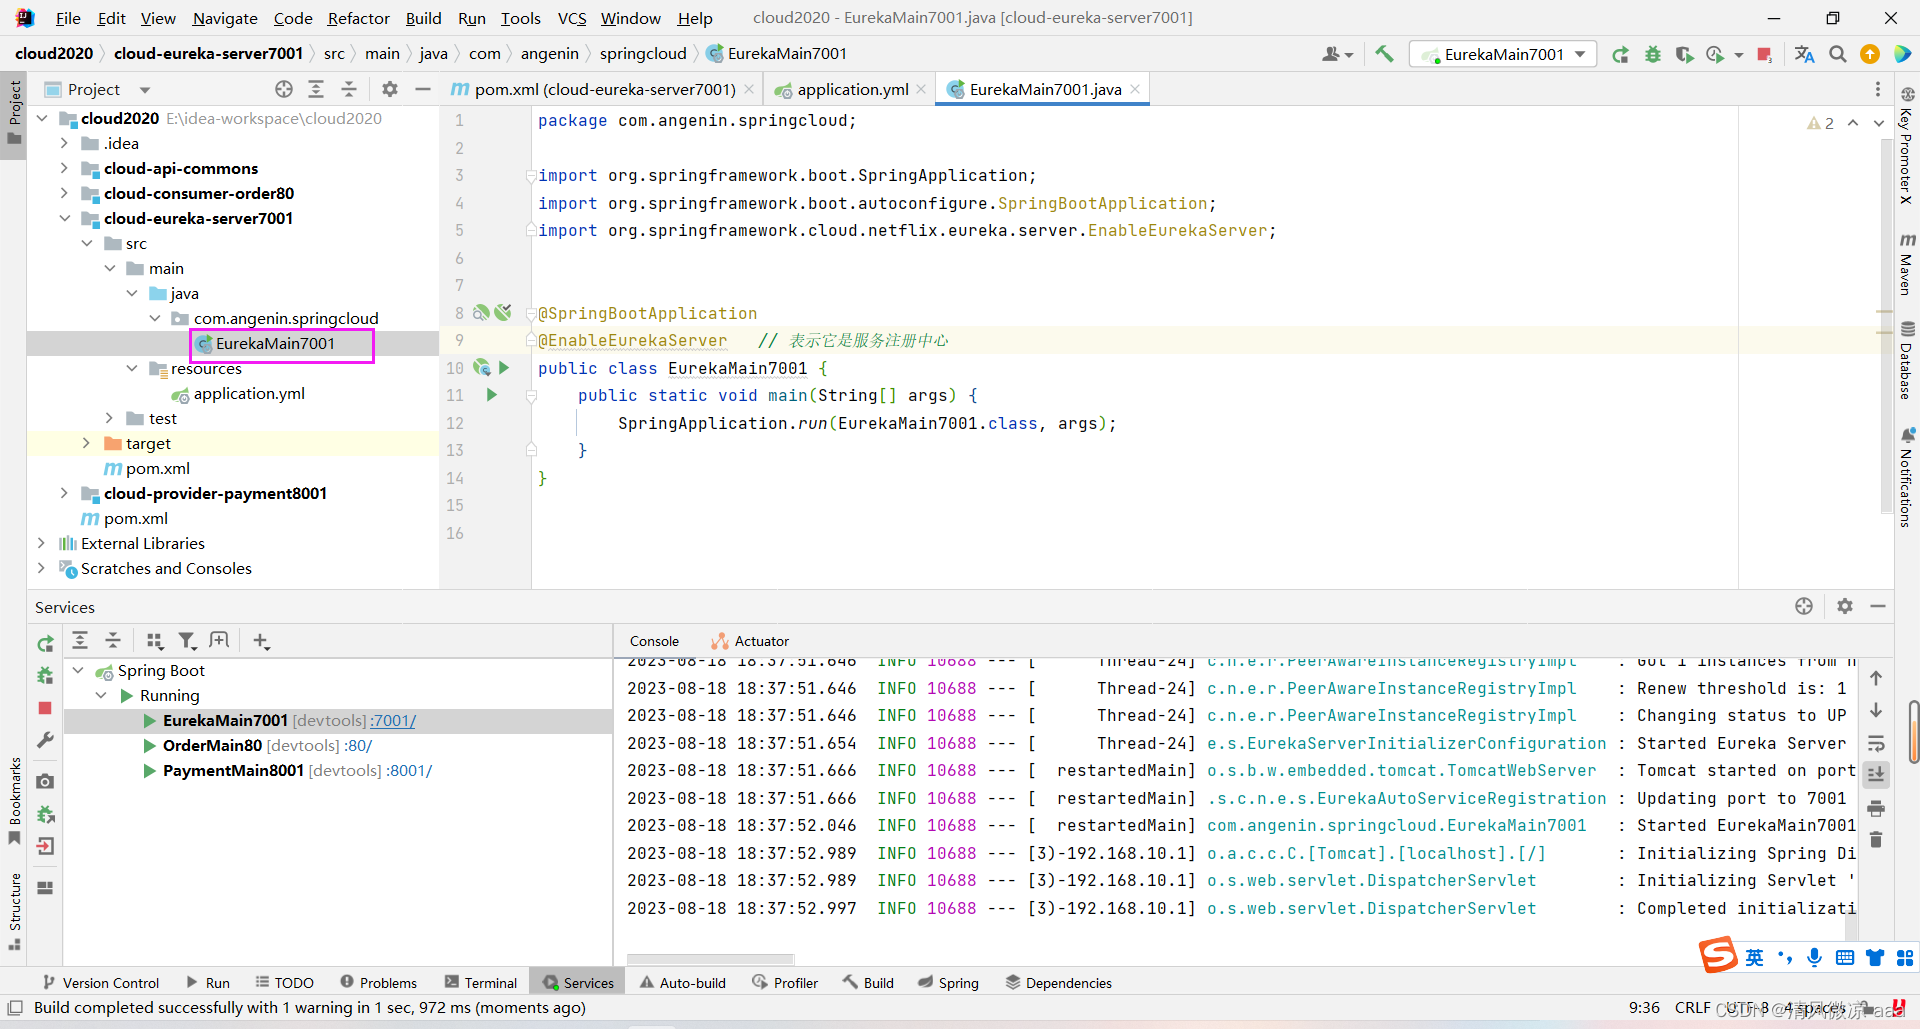
Task: Open Project panel settings gear
Action: 390,89
